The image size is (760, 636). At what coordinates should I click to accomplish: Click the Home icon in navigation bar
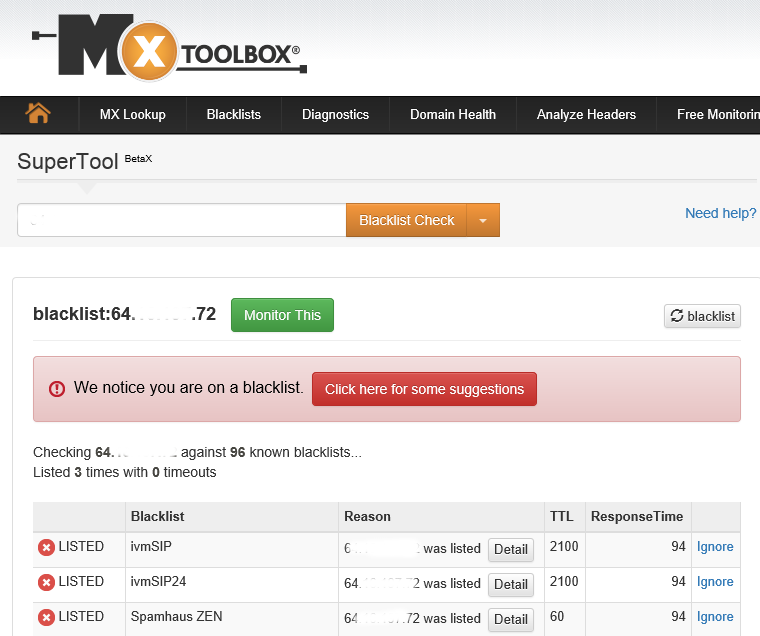[38, 114]
